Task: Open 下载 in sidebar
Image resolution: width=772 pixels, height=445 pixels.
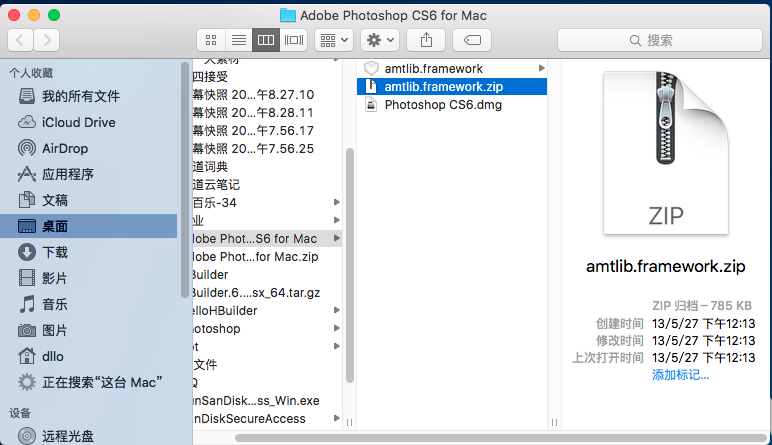Action: pos(89,253)
